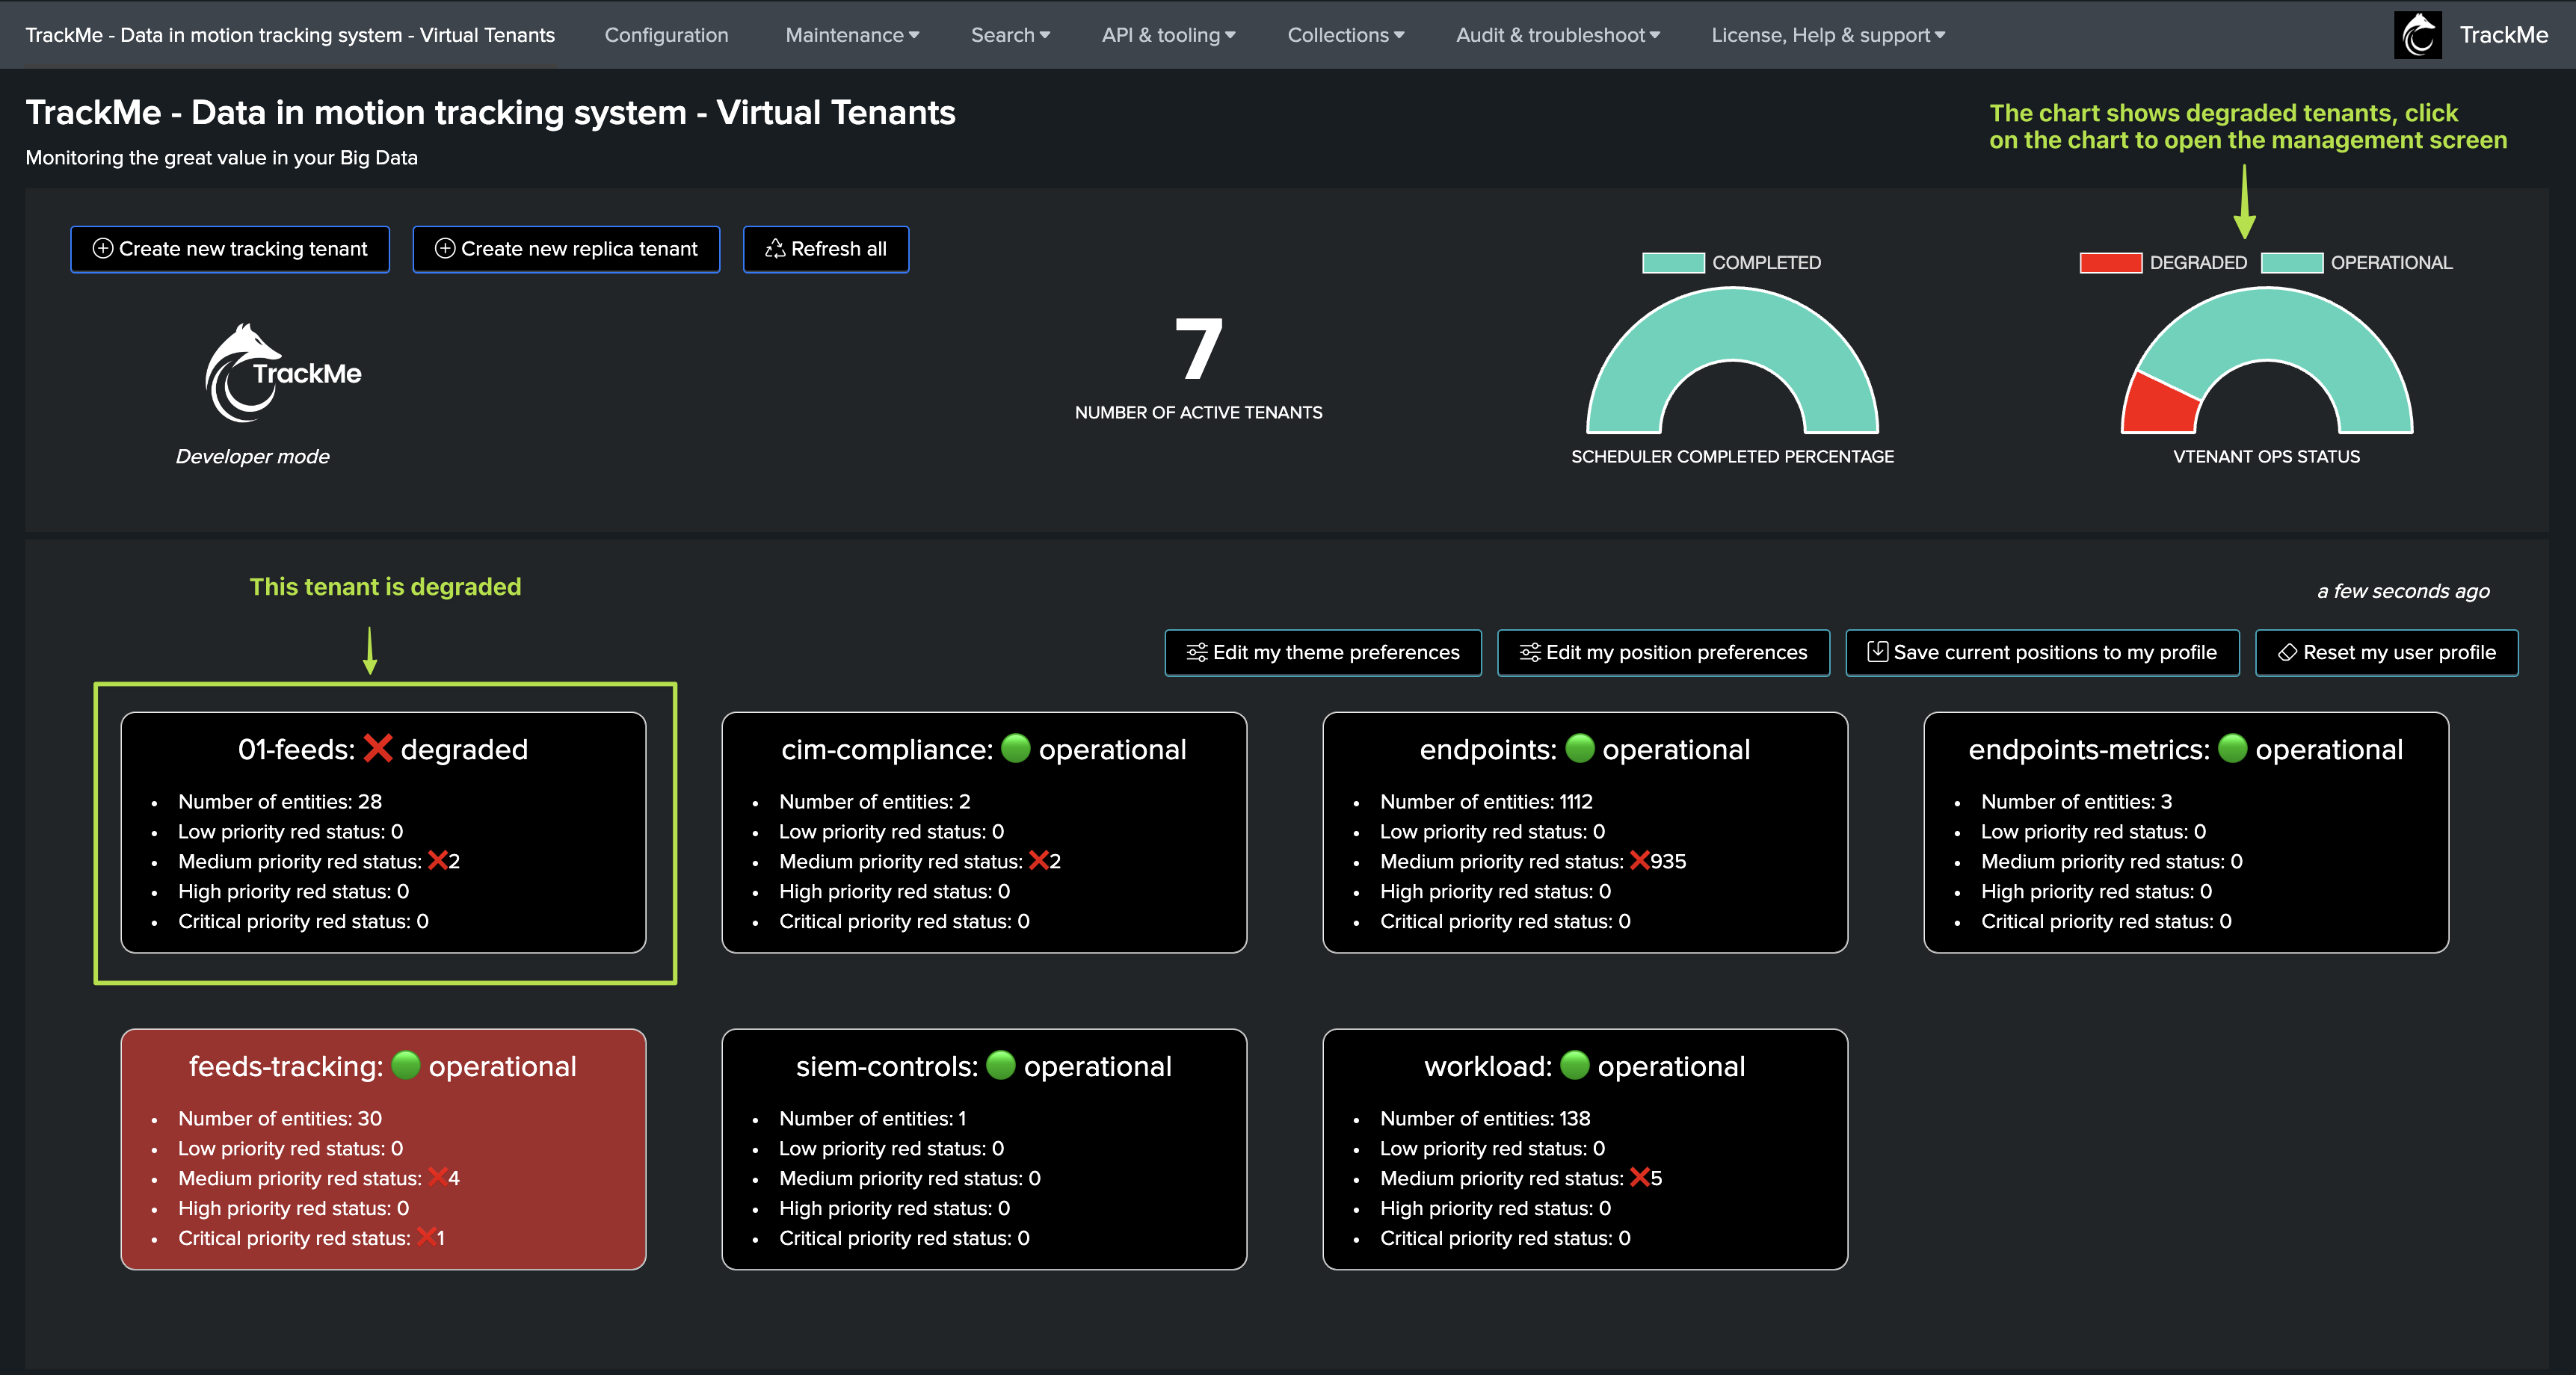The image size is (2576, 1375).
Task: Click Edit my position preferences button
Action: 1663,653
